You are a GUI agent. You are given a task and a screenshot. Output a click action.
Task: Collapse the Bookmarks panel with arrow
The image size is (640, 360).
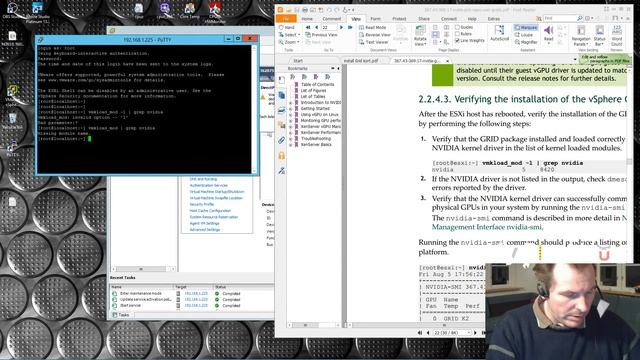tap(338, 69)
